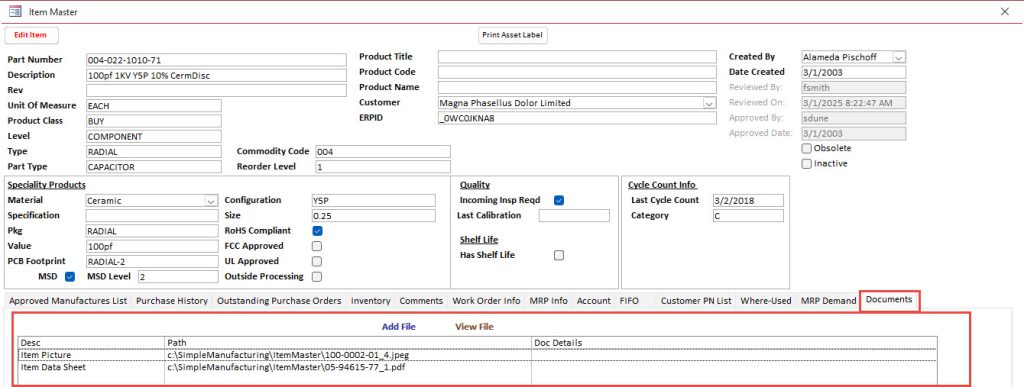The height and width of the screenshot is (387, 1024).
Task: Click the Category field showing C
Action: click(x=748, y=215)
